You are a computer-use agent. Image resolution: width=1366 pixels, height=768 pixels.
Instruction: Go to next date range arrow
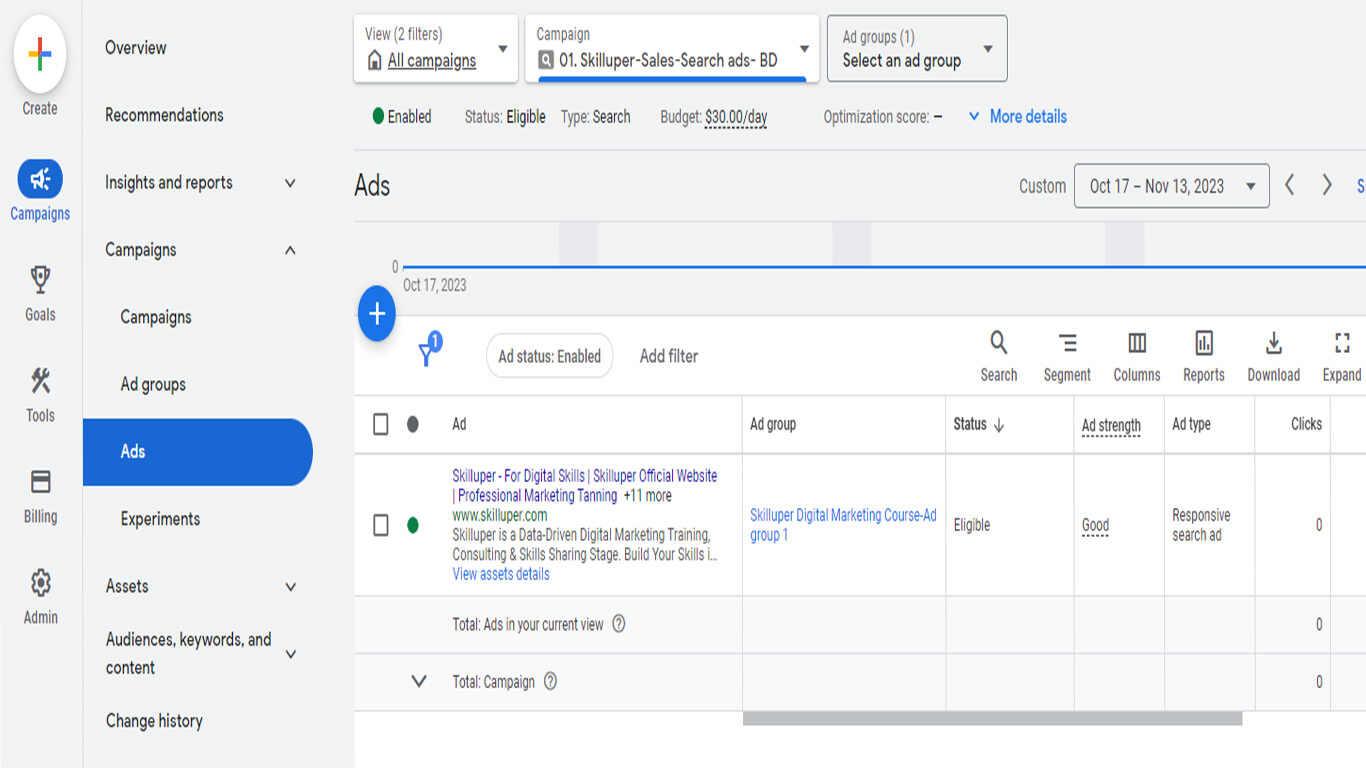click(x=1327, y=185)
